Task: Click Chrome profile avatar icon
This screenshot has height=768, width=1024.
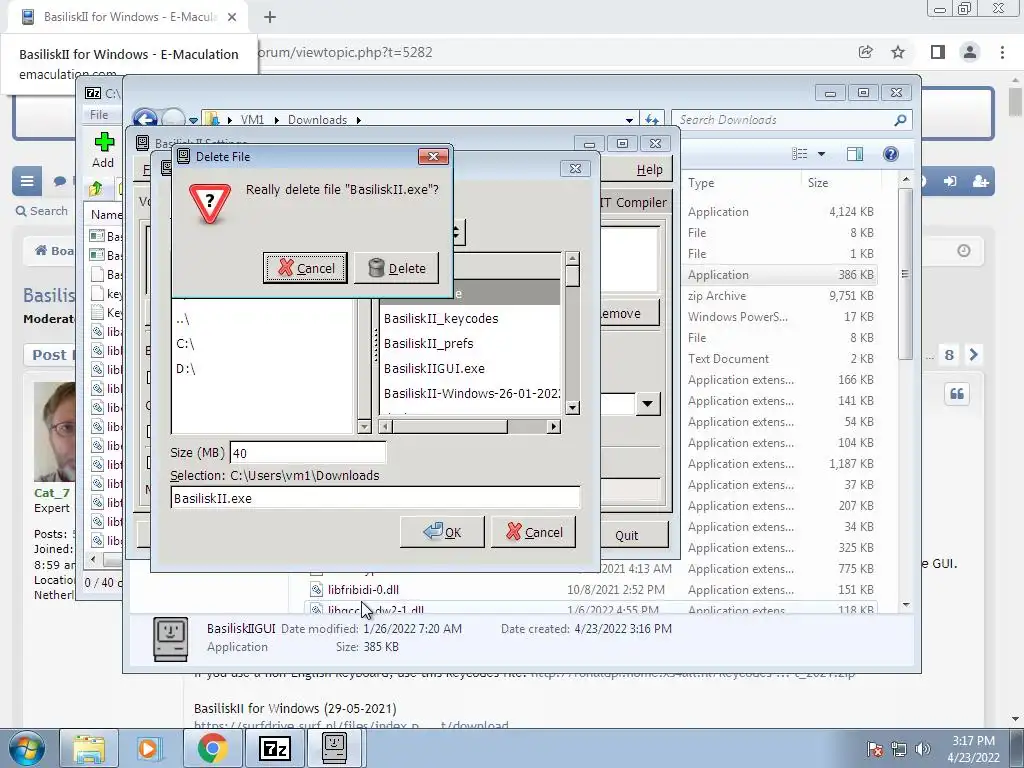Action: pos(970,52)
